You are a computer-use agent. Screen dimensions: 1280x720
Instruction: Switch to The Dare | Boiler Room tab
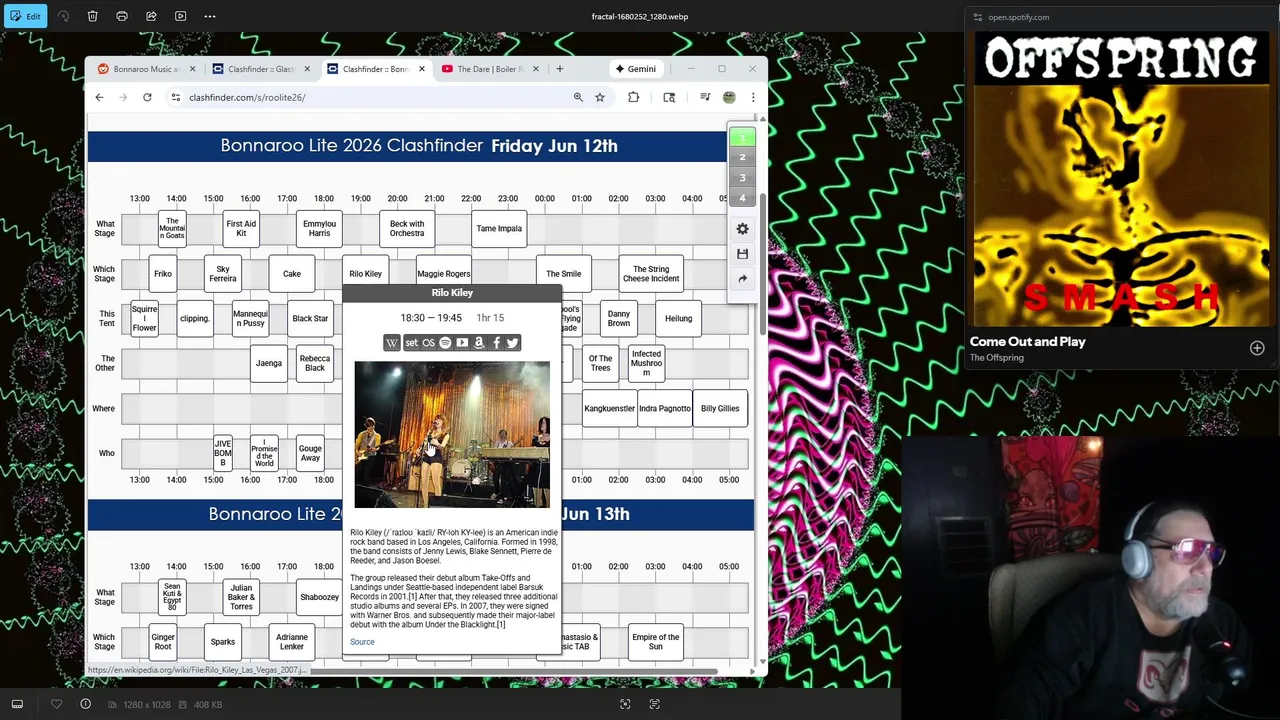pos(490,69)
